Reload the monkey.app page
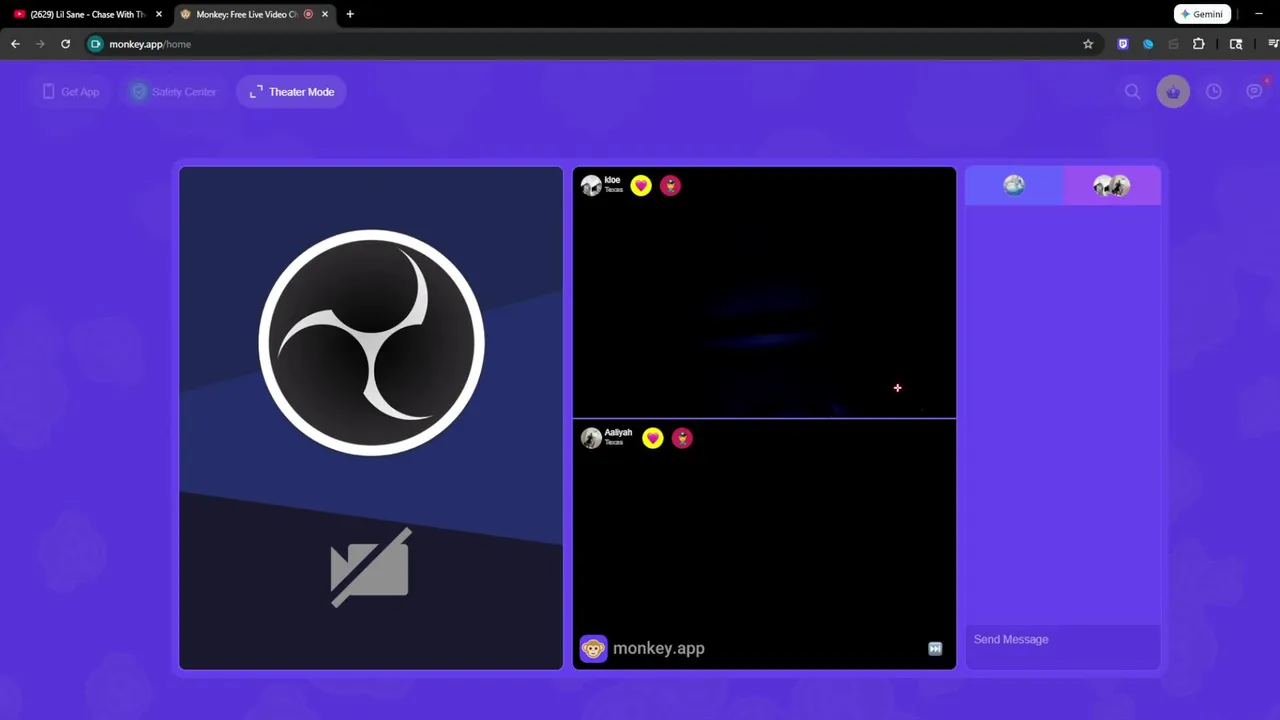Image resolution: width=1280 pixels, height=720 pixels. pyautogui.click(x=65, y=44)
